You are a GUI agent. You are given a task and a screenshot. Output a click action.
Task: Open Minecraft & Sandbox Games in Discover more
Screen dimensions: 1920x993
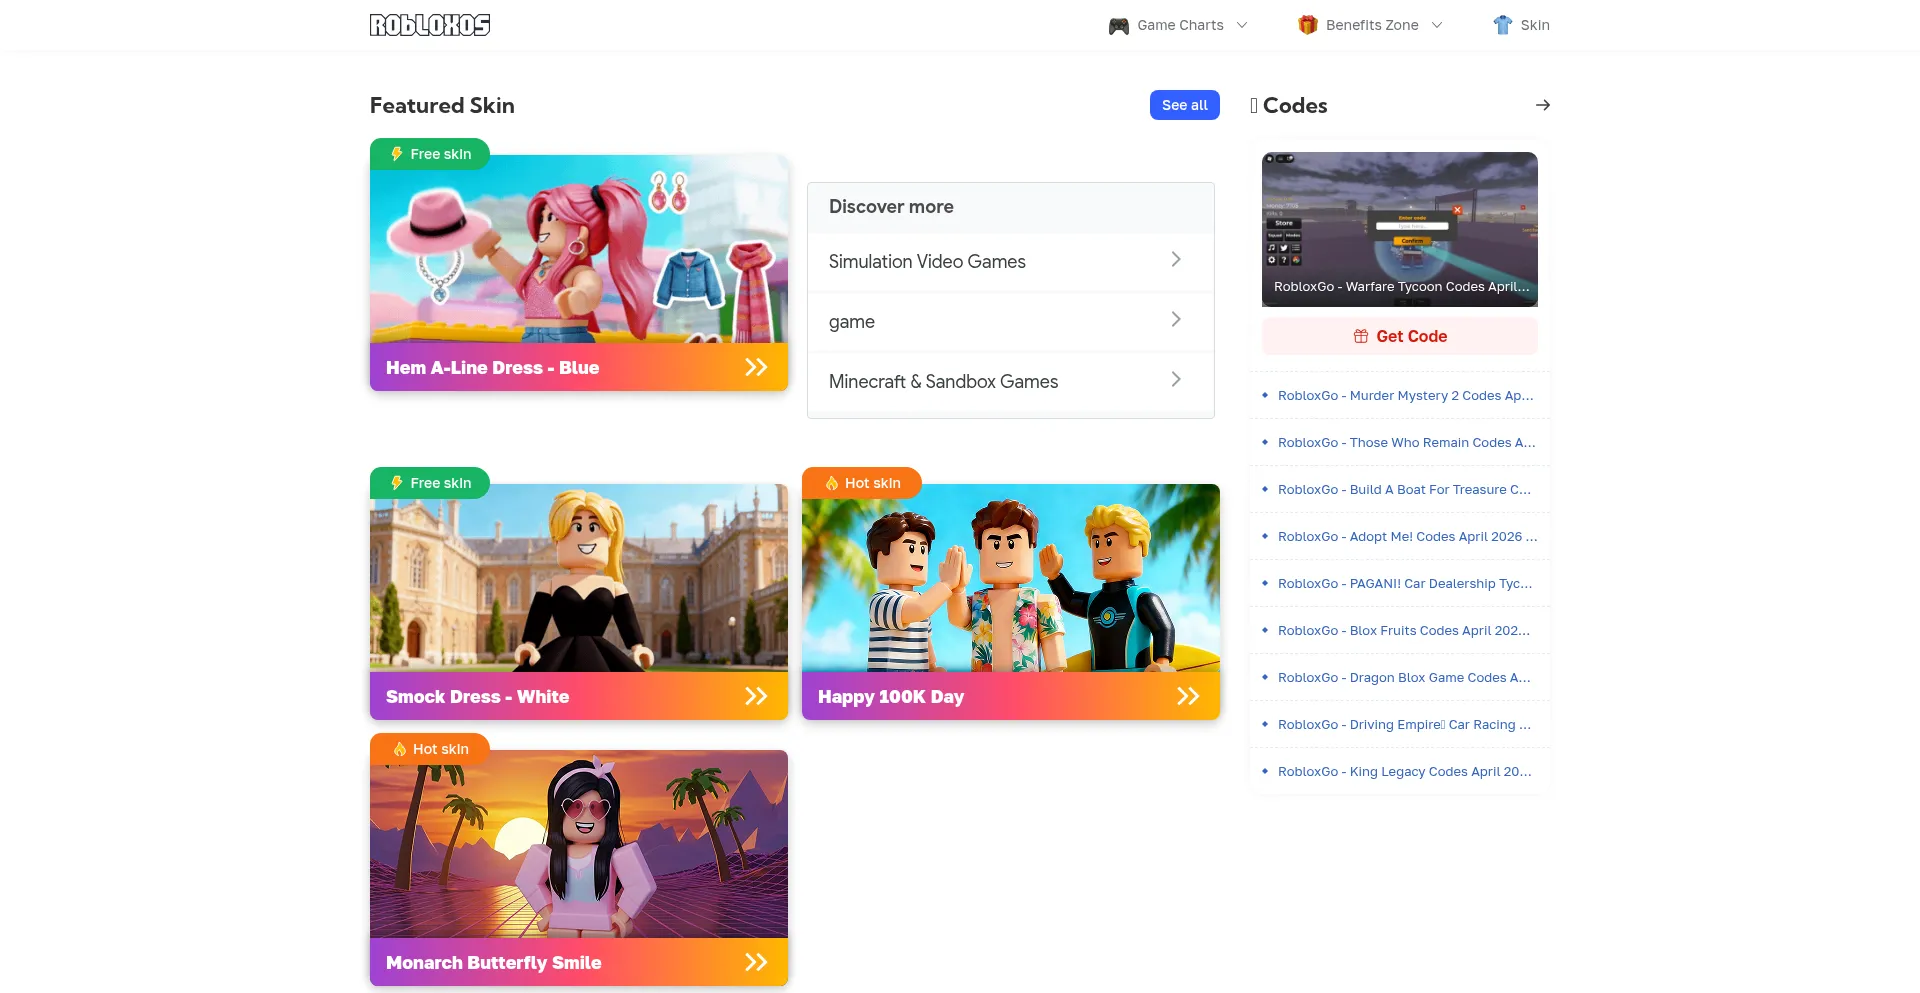pos(1011,382)
